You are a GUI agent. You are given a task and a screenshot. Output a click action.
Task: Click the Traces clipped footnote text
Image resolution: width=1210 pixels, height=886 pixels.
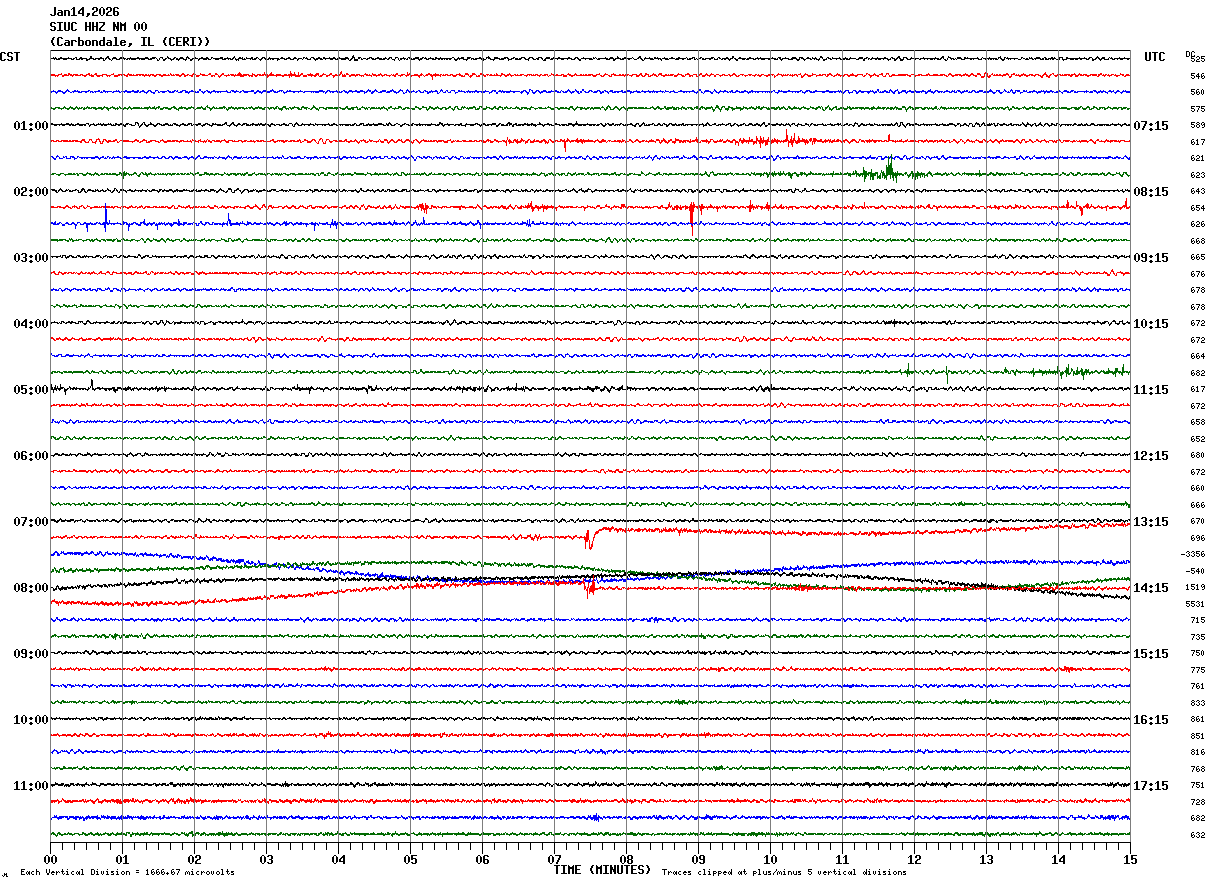784,873
